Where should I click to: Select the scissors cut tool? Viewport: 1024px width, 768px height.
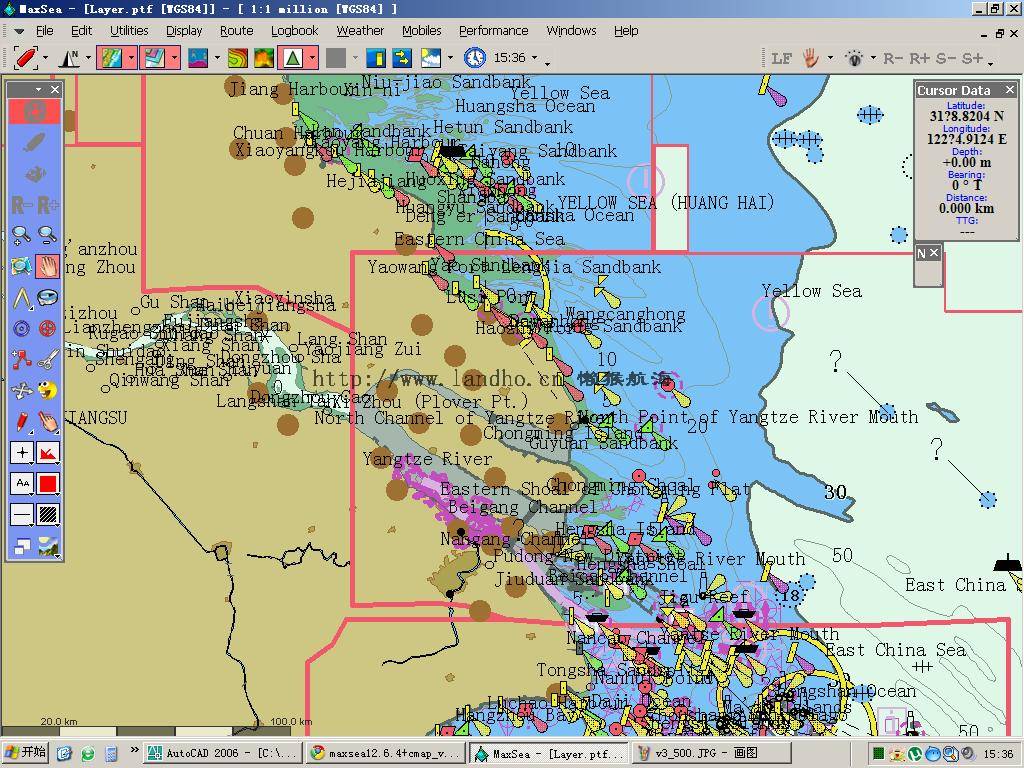[x=48, y=359]
